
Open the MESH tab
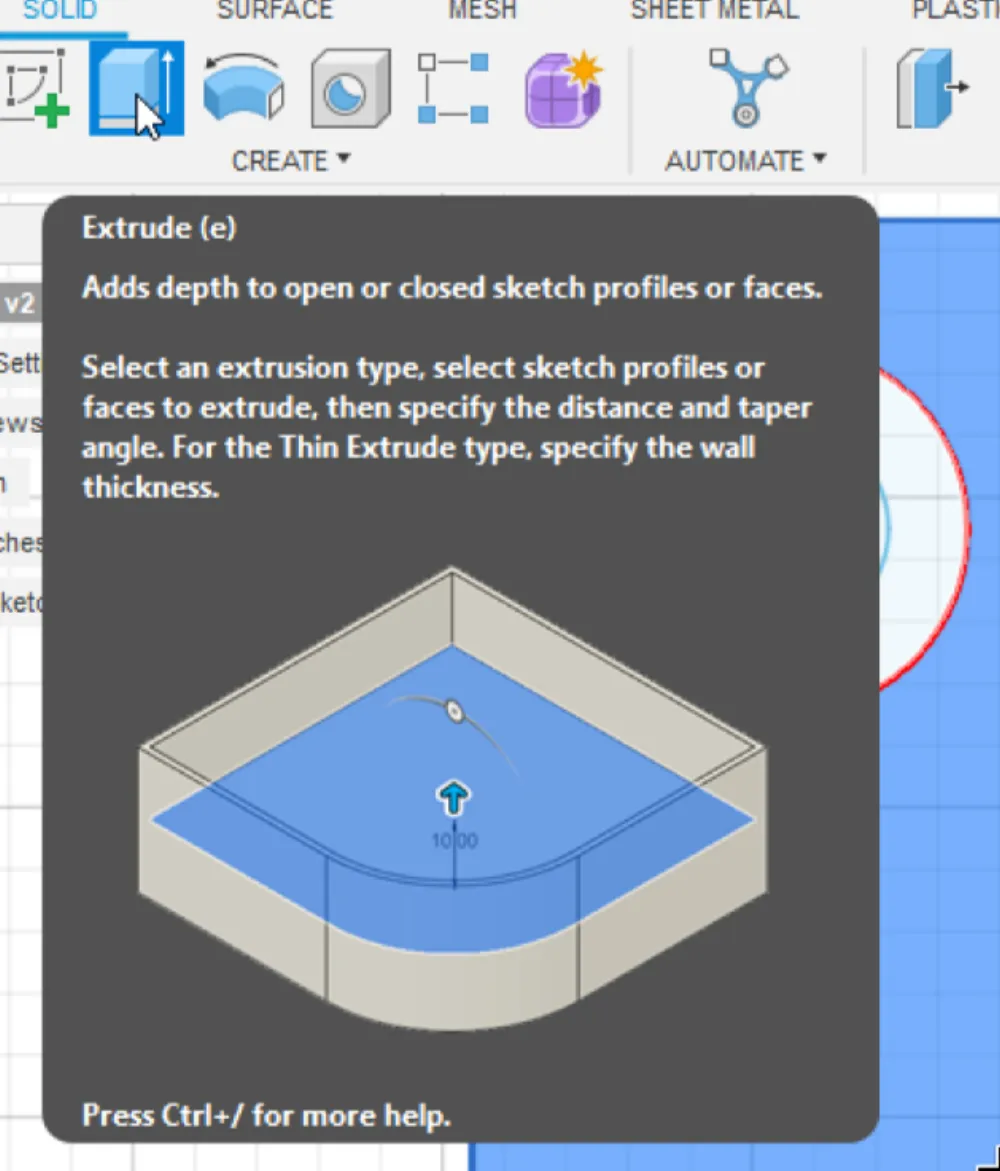click(482, 11)
